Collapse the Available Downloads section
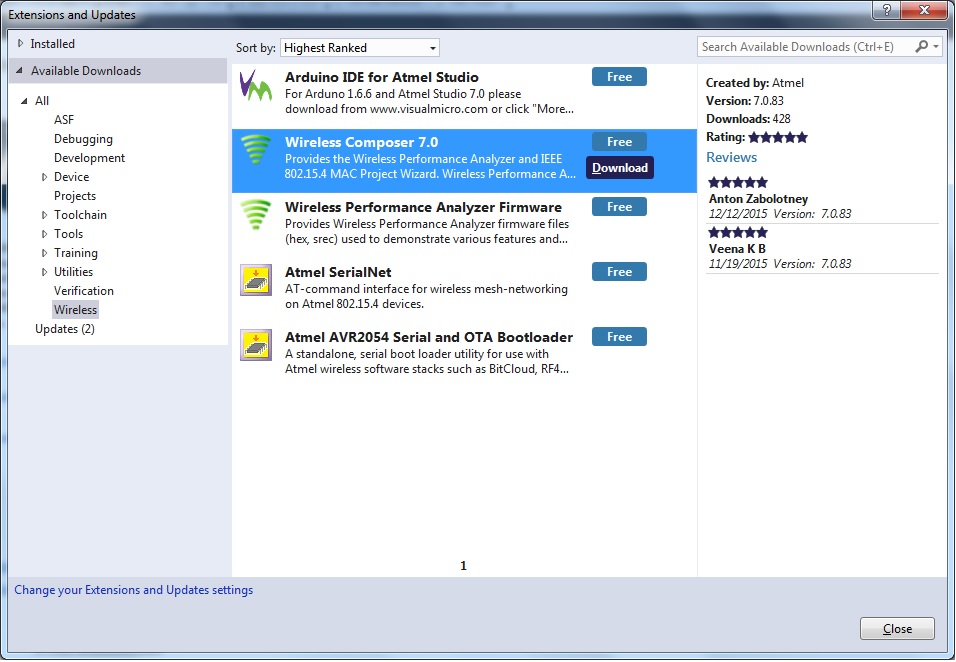Viewport: 956px width, 662px height. click(x=20, y=71)
